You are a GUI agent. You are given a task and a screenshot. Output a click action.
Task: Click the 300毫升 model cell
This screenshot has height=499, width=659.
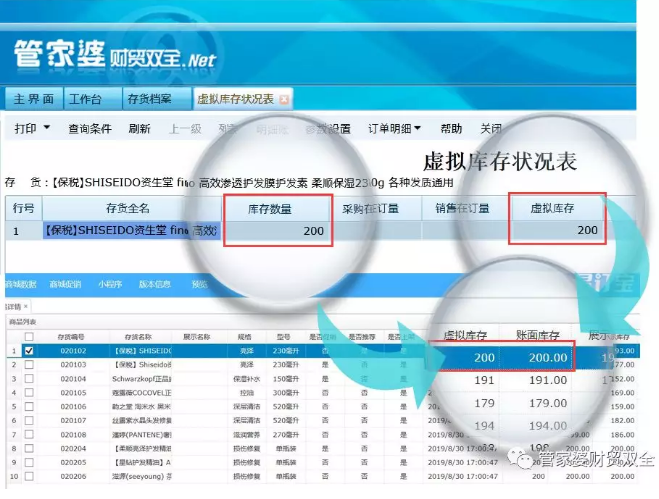[286, 393]
